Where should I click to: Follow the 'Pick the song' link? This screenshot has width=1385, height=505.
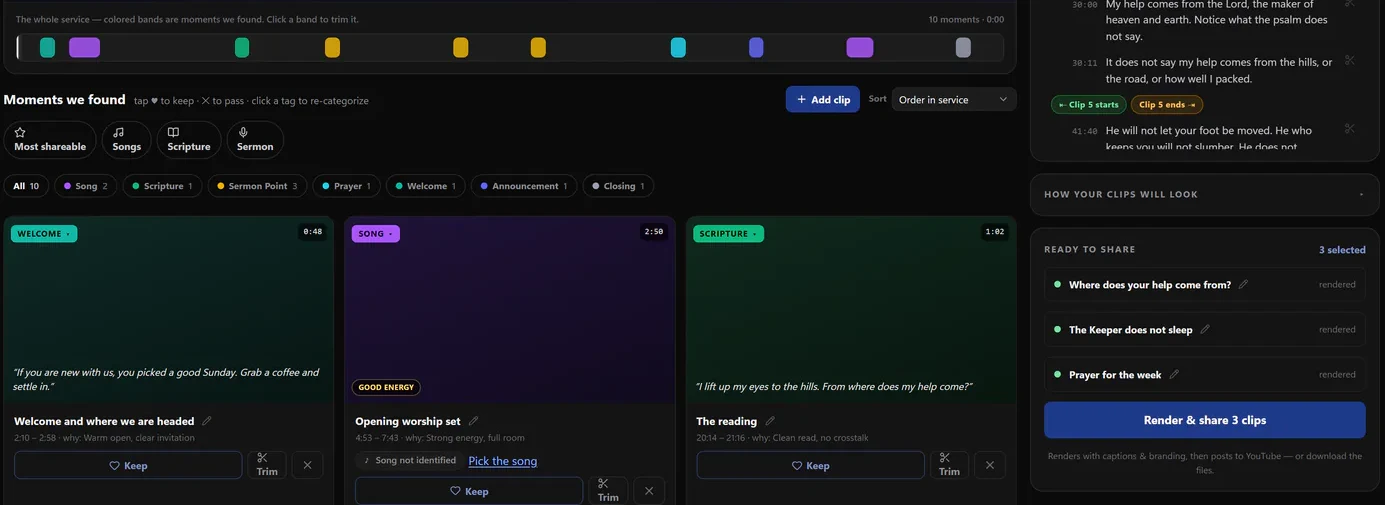(x=503, y=461)
